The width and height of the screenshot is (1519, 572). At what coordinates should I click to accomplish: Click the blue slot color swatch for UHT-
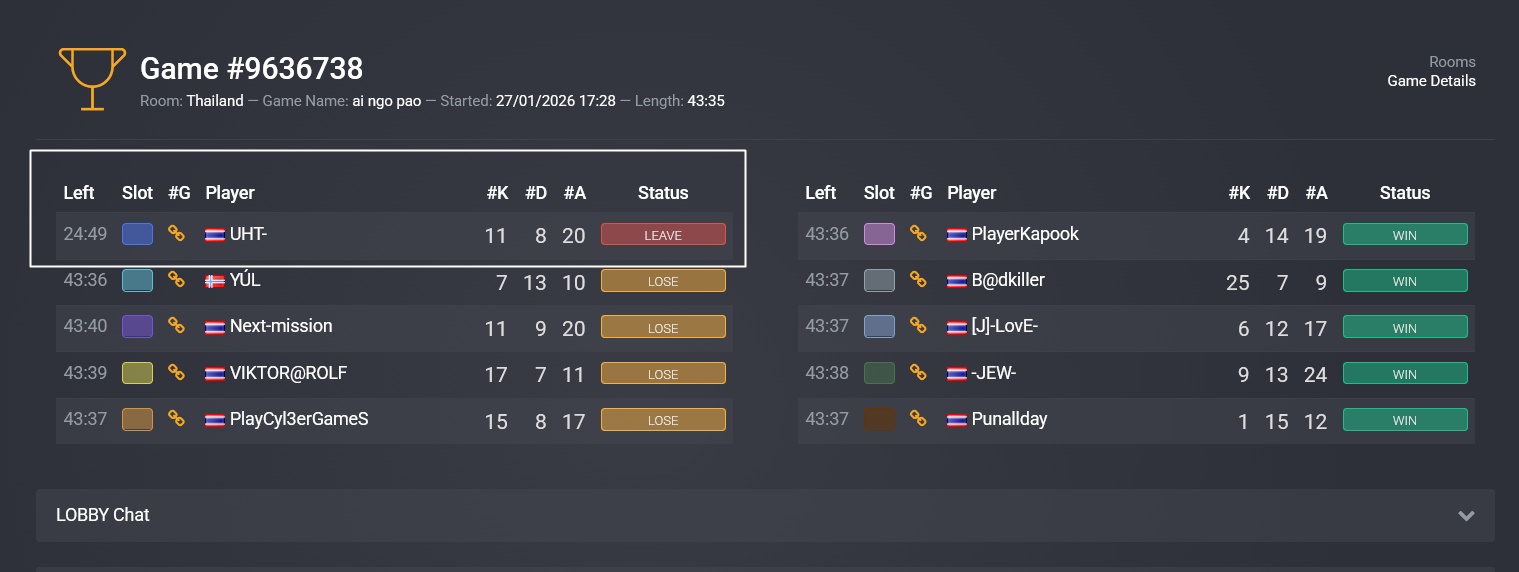[x=137, y=234]
